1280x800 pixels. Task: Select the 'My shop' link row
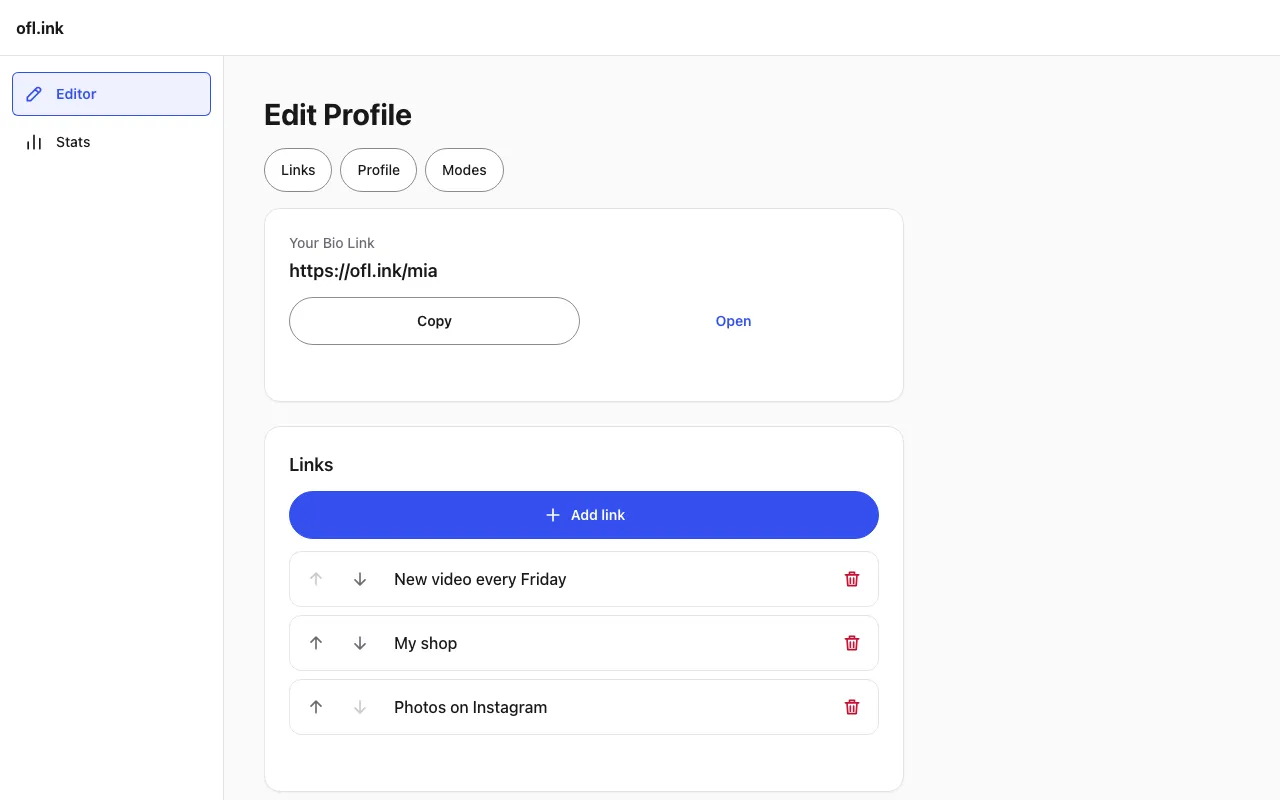pyautogui.click(x=584, y=643)
